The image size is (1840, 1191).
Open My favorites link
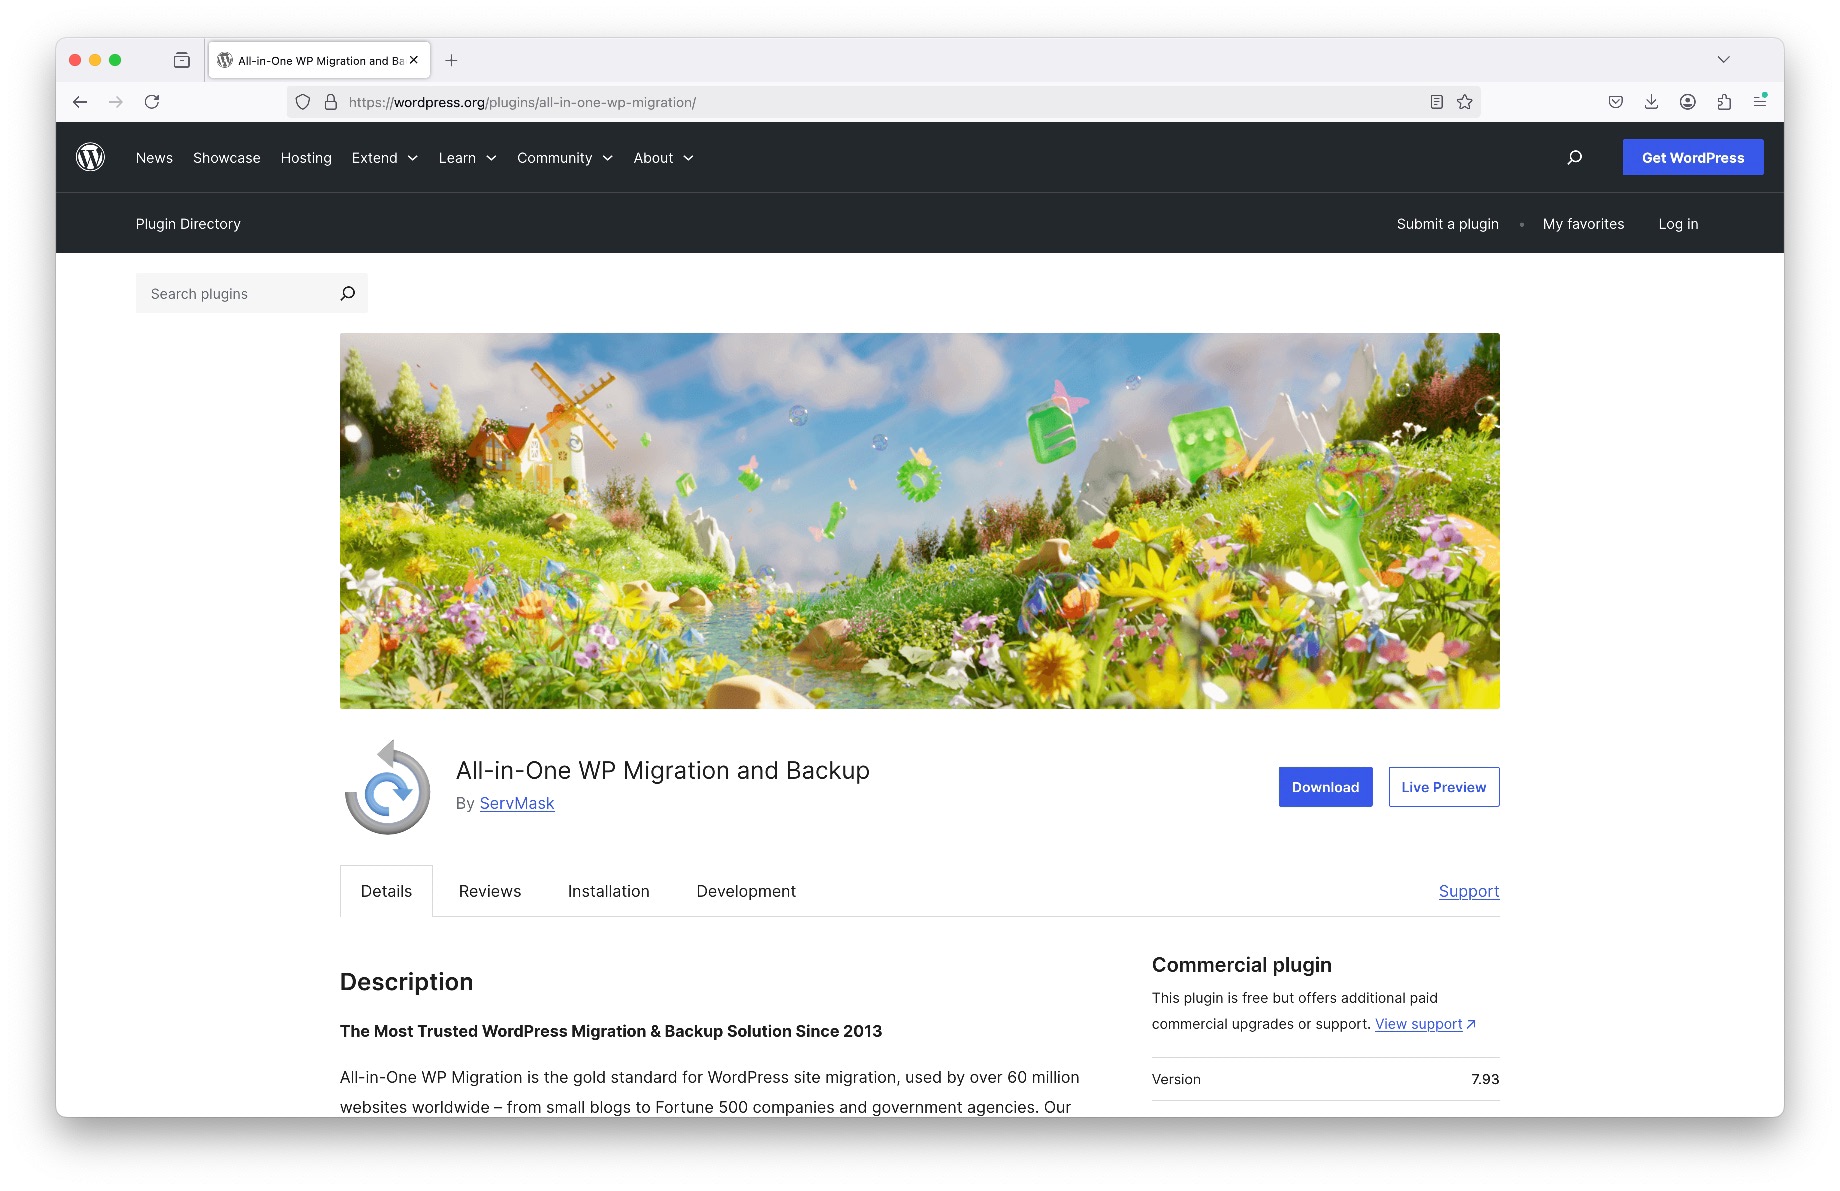click(1584, 224)
